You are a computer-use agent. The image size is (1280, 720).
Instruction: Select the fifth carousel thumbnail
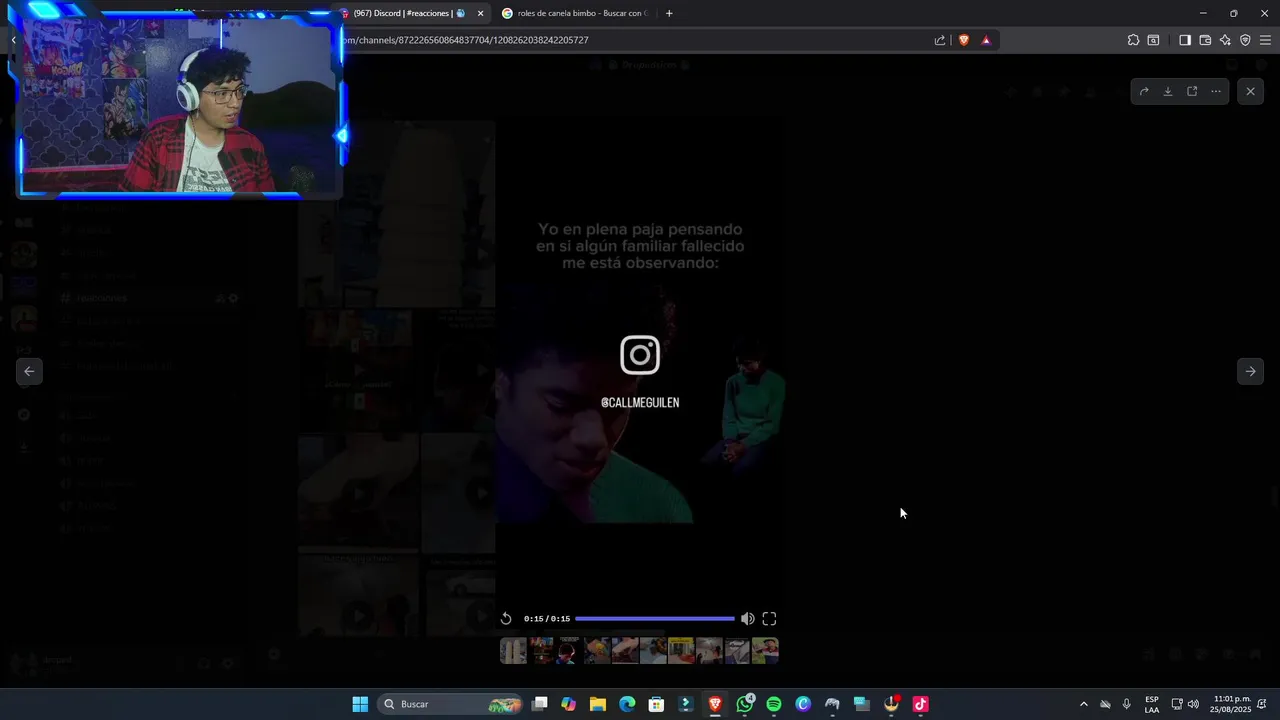click(625, 651)
